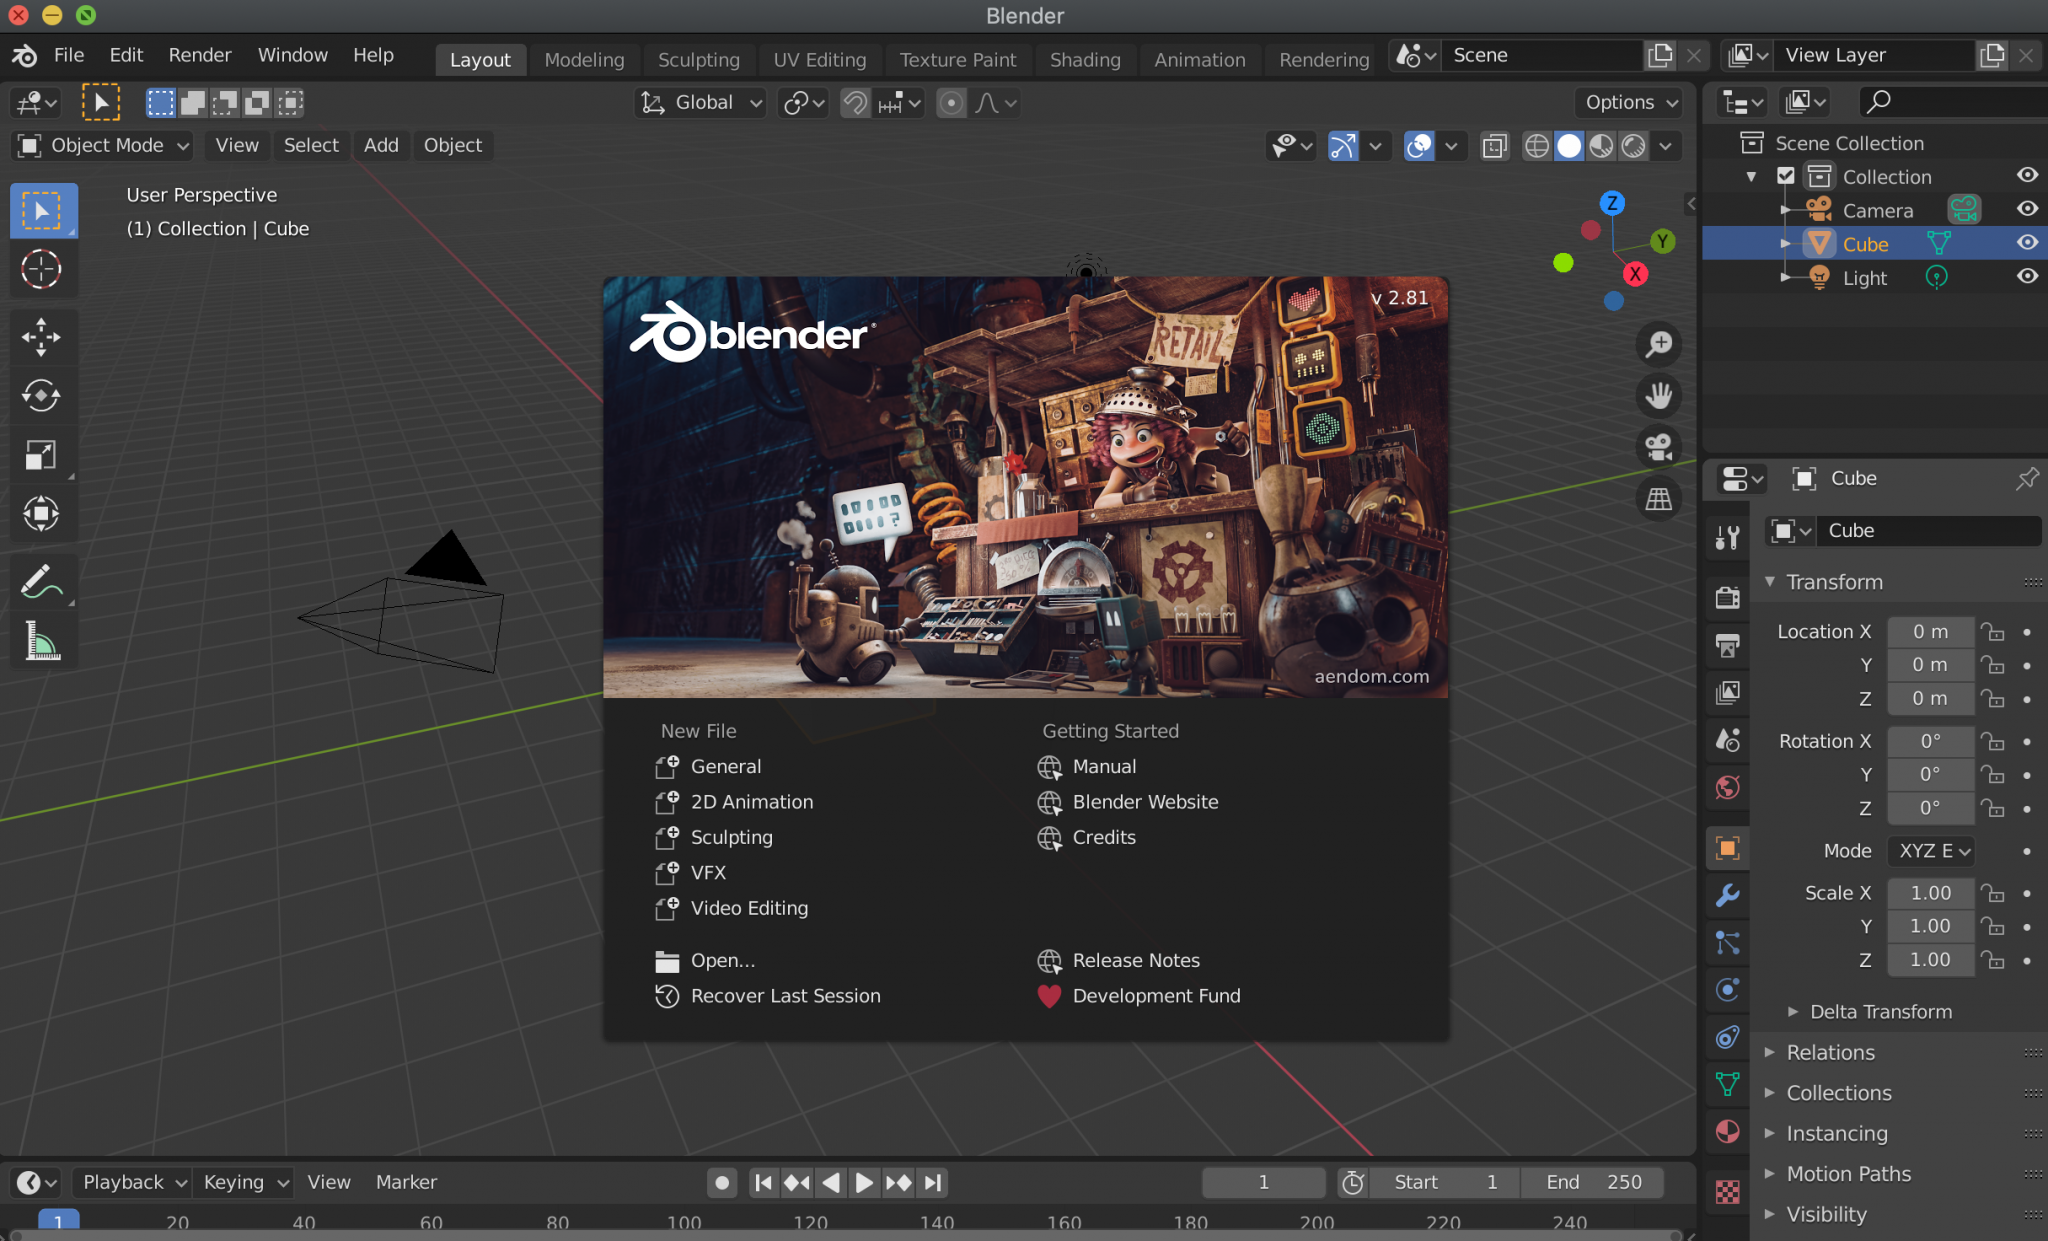Open the Release Notes link
The width and height of the screenshot is (2048, 1241).
pos(1136,960)
